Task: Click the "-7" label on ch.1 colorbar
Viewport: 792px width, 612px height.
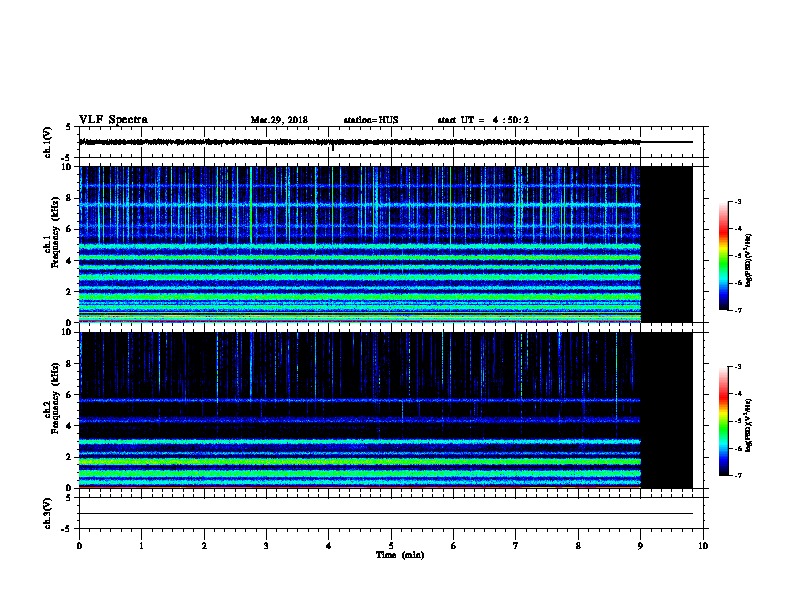Action: point(737,311)
